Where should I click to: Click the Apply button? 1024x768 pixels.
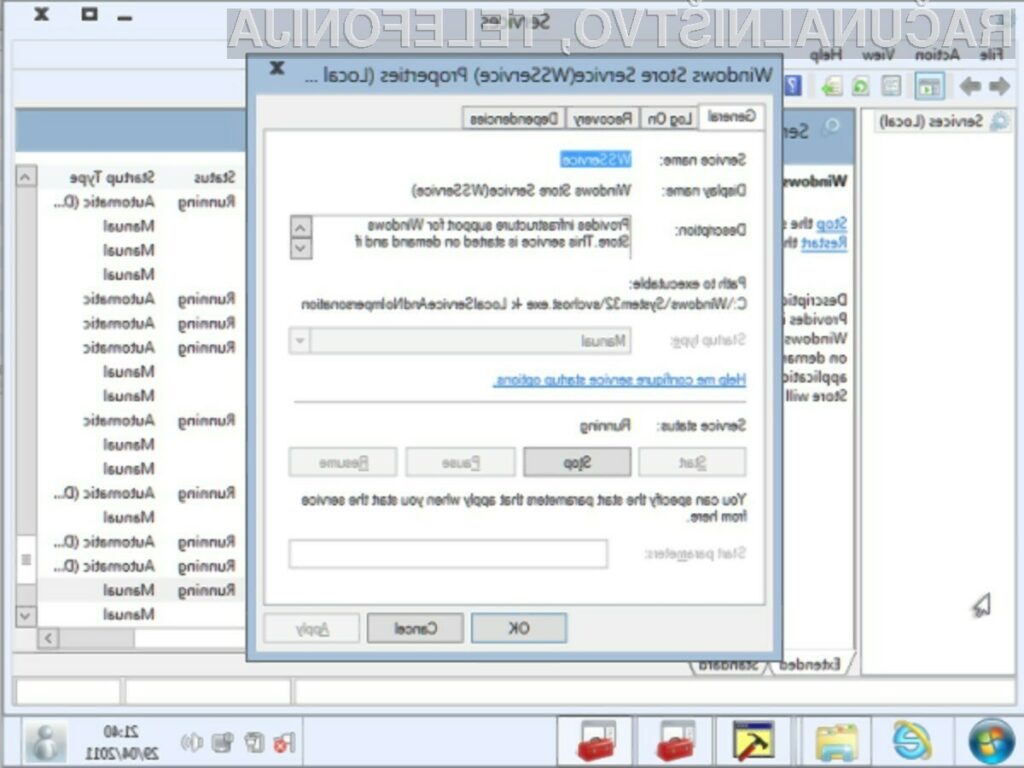[x=312, y=628]
